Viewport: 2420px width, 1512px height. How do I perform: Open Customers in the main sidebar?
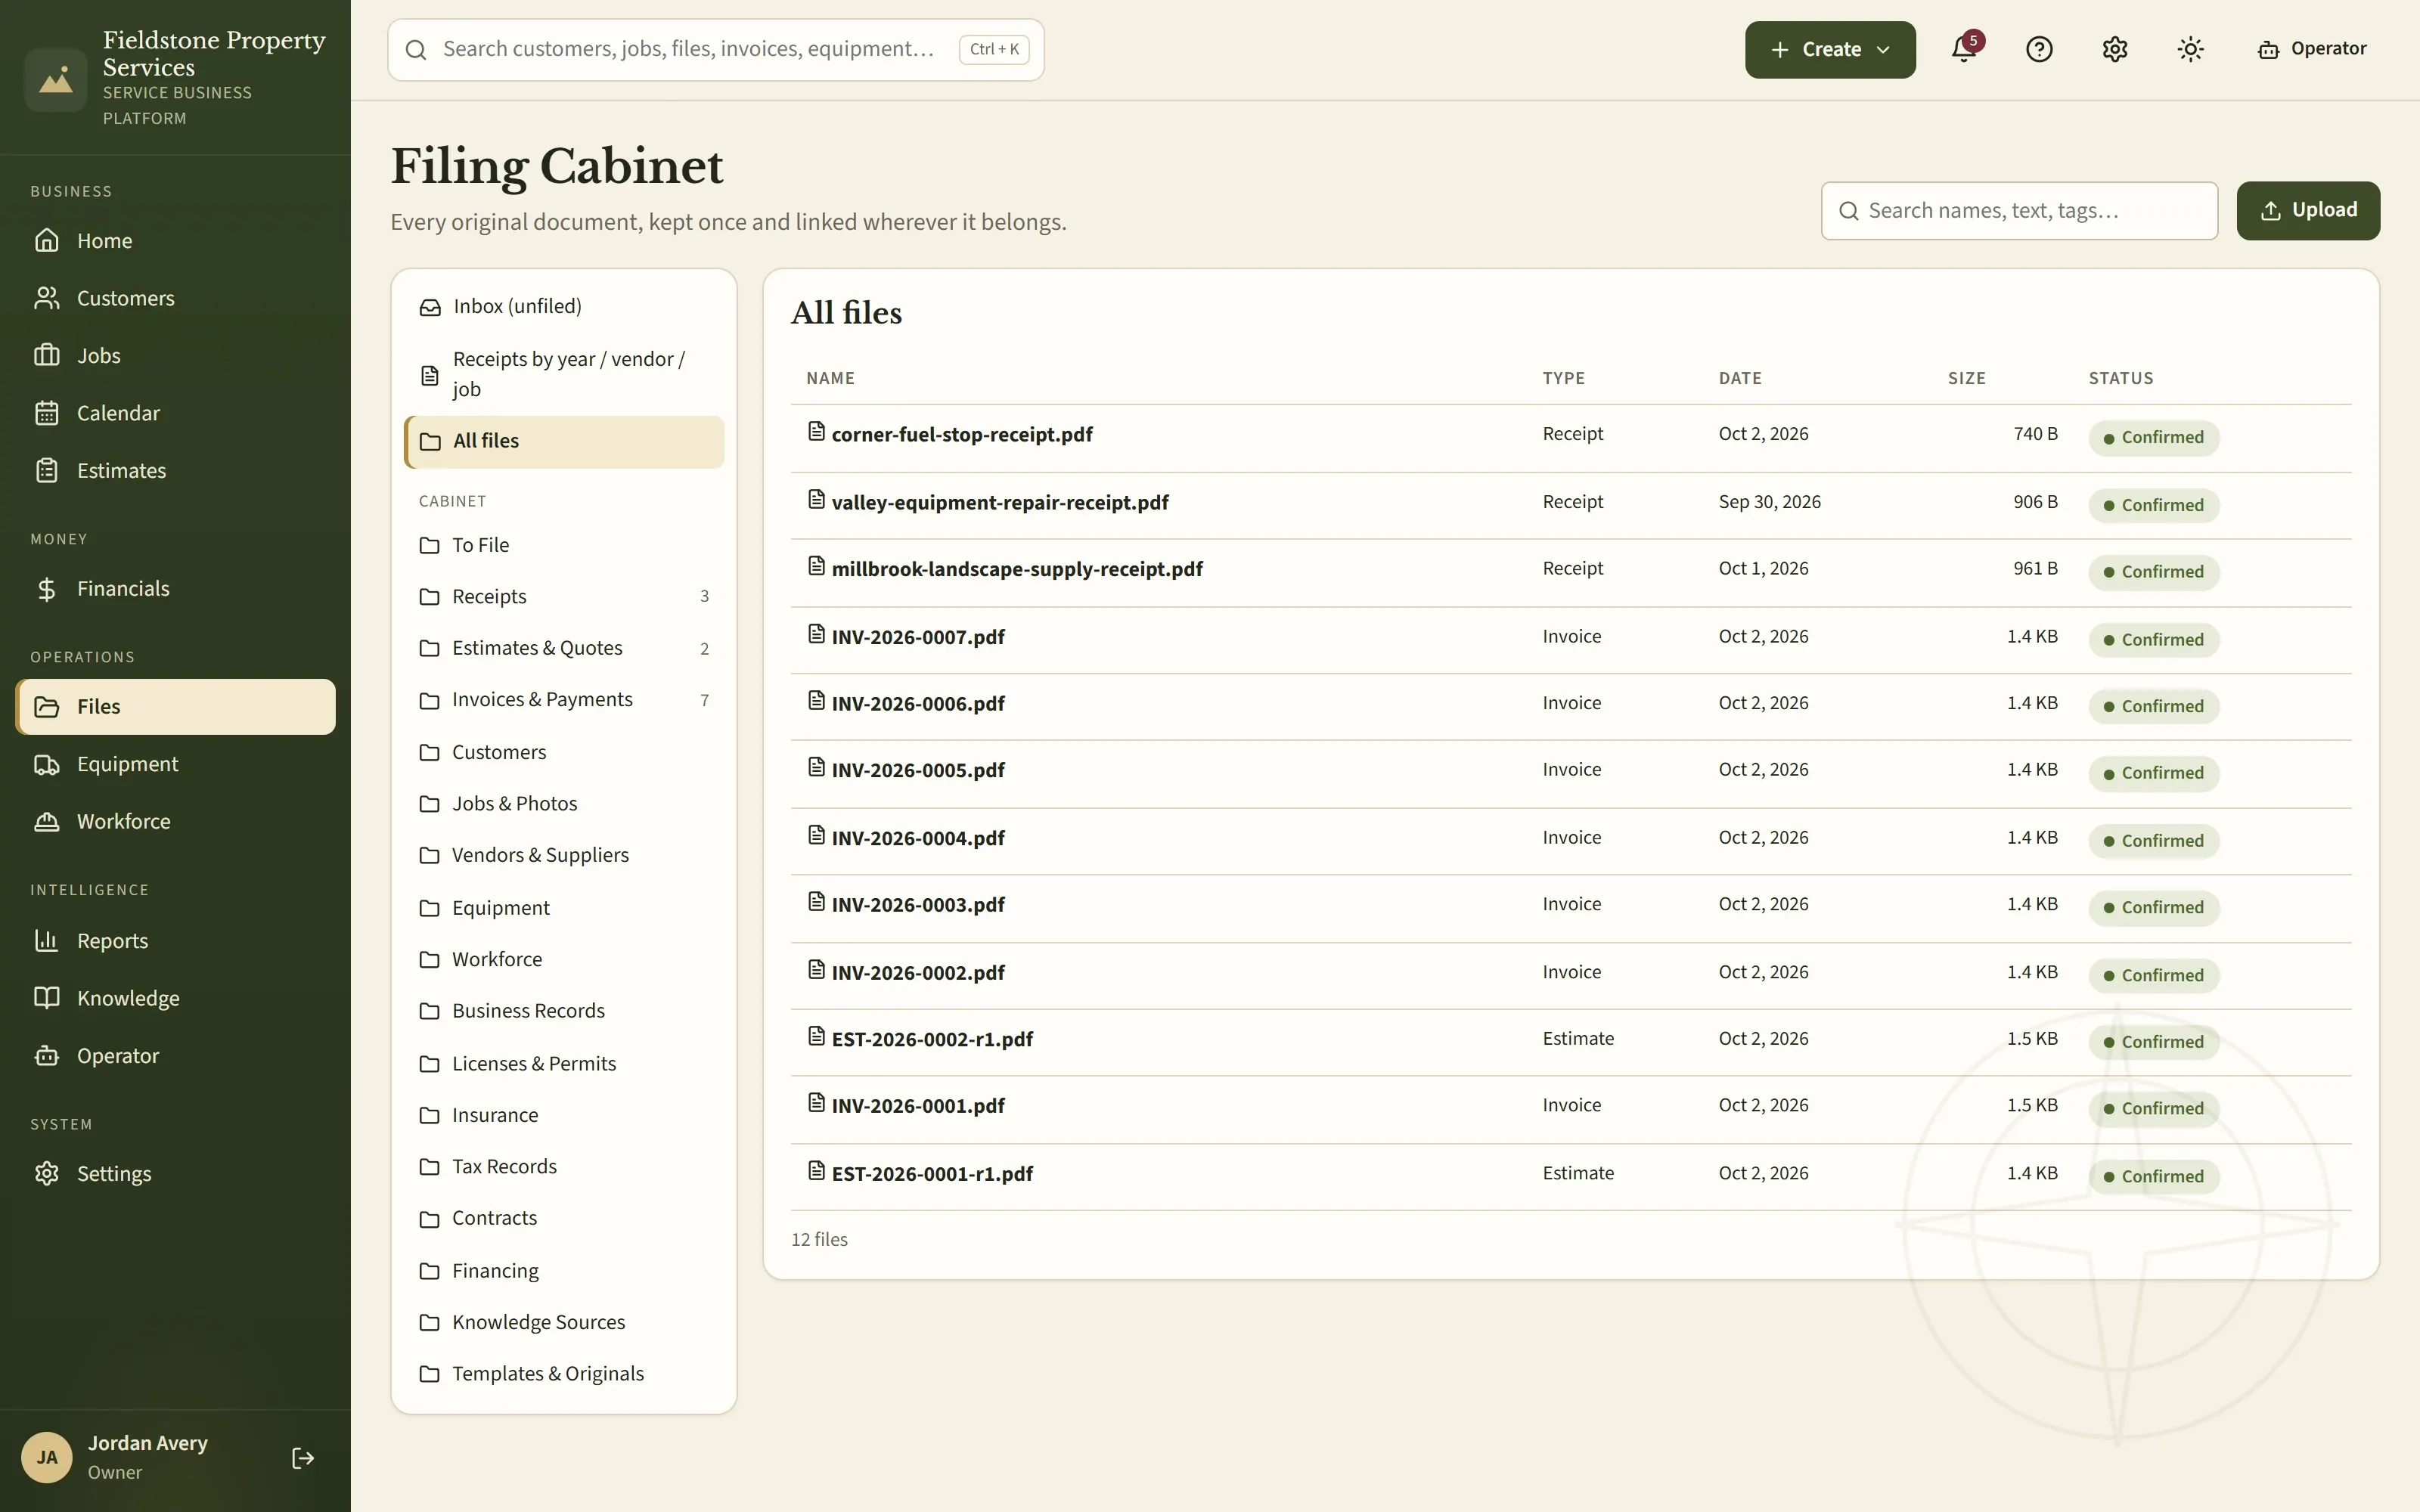tap(175, 298)
